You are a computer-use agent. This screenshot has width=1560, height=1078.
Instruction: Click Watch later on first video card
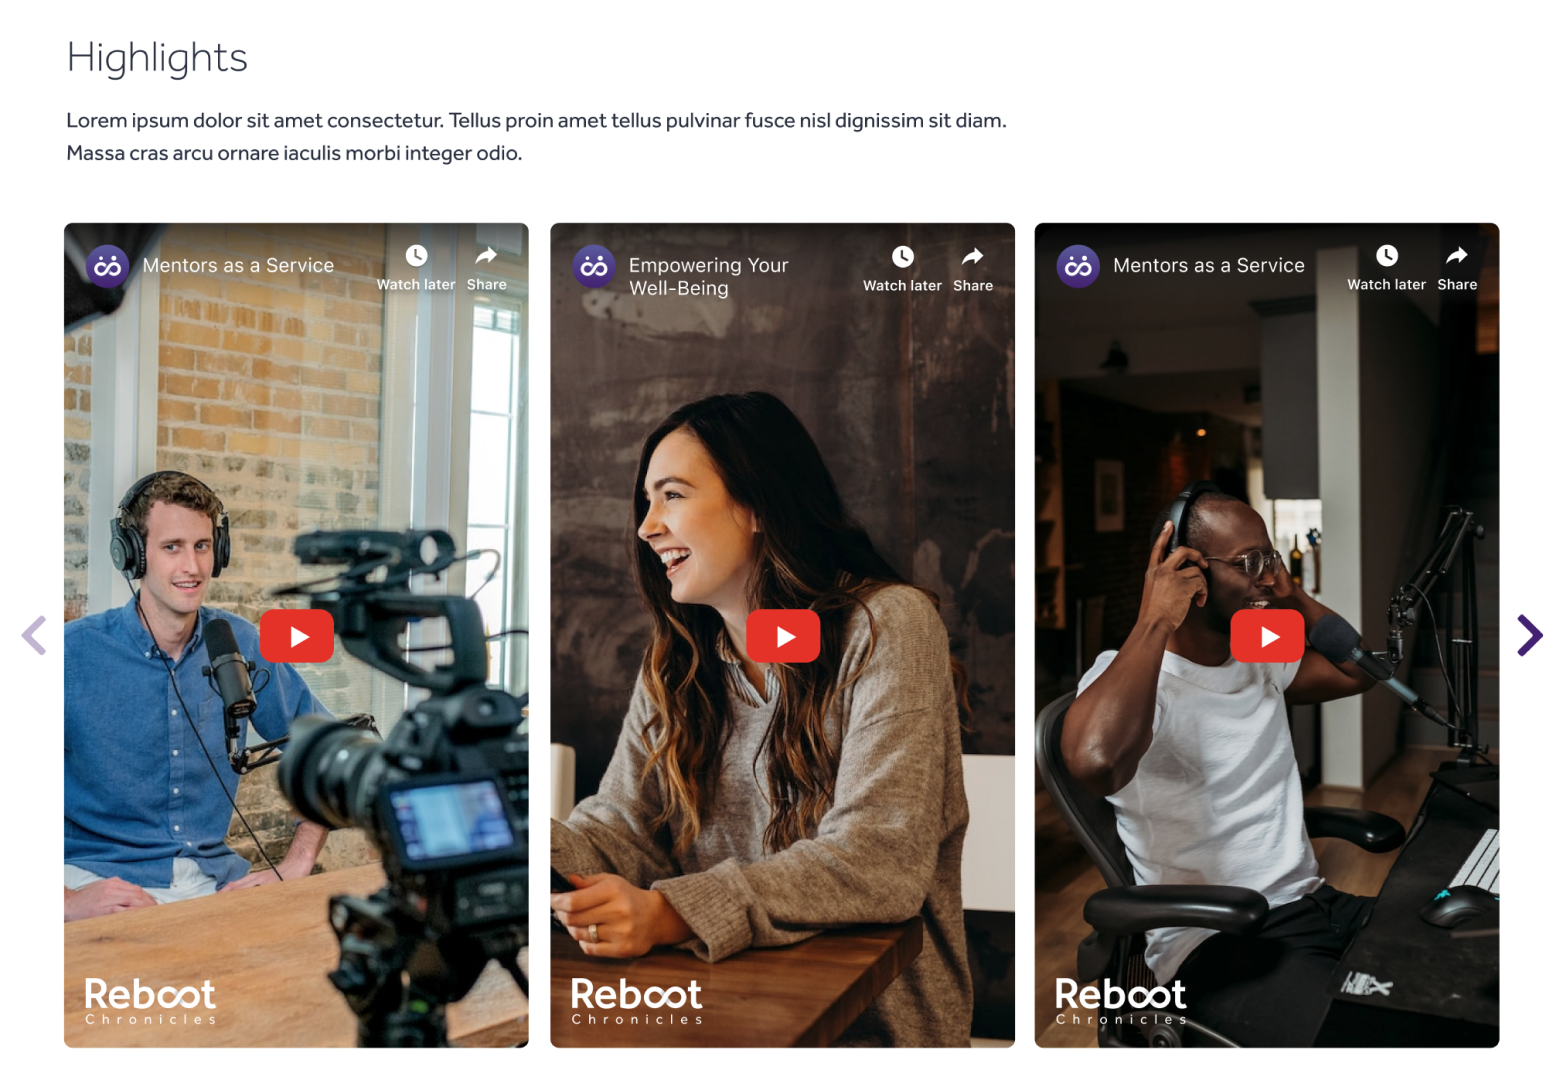pos(416,268)
